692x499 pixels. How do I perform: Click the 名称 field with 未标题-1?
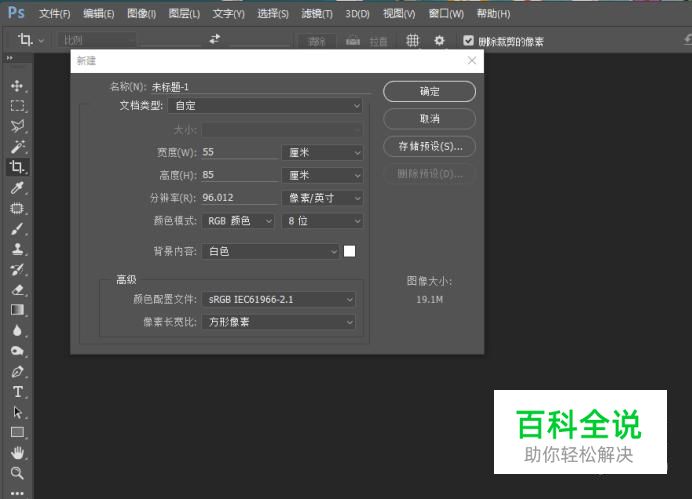pos(260,87)
